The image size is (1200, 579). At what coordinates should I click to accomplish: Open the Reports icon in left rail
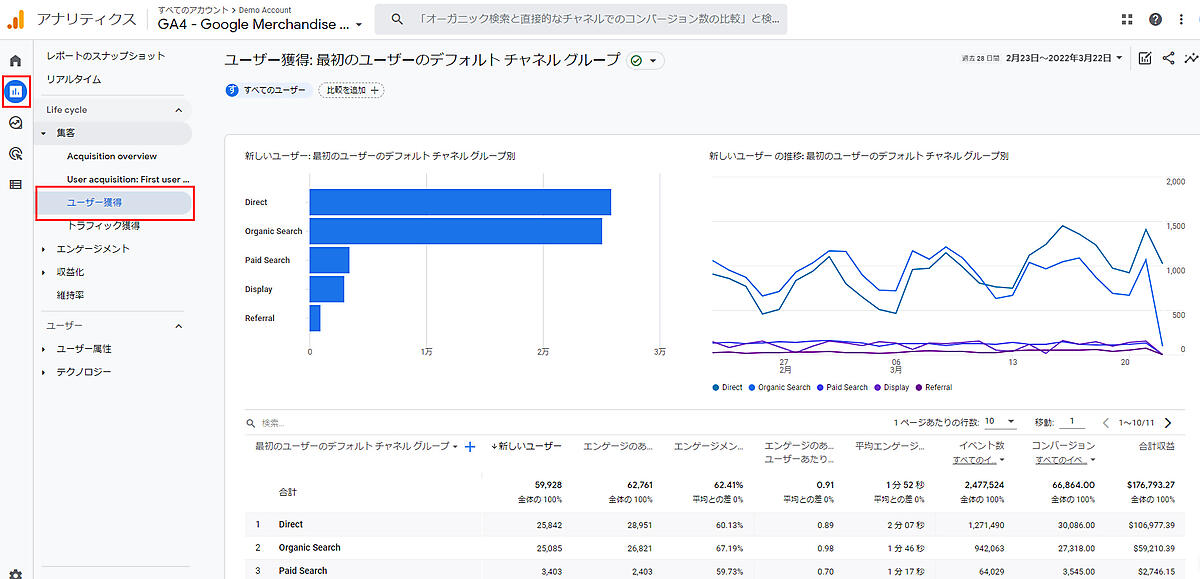point(15,92)
